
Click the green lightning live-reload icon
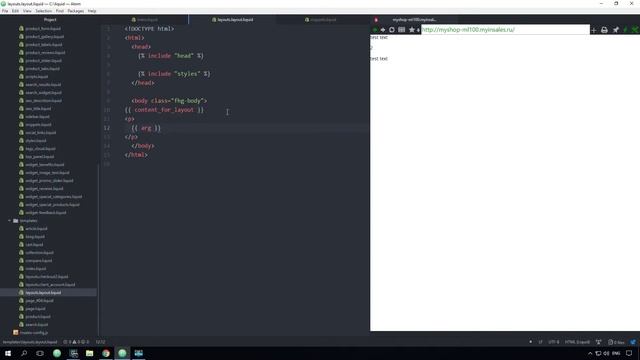(625, 30)
